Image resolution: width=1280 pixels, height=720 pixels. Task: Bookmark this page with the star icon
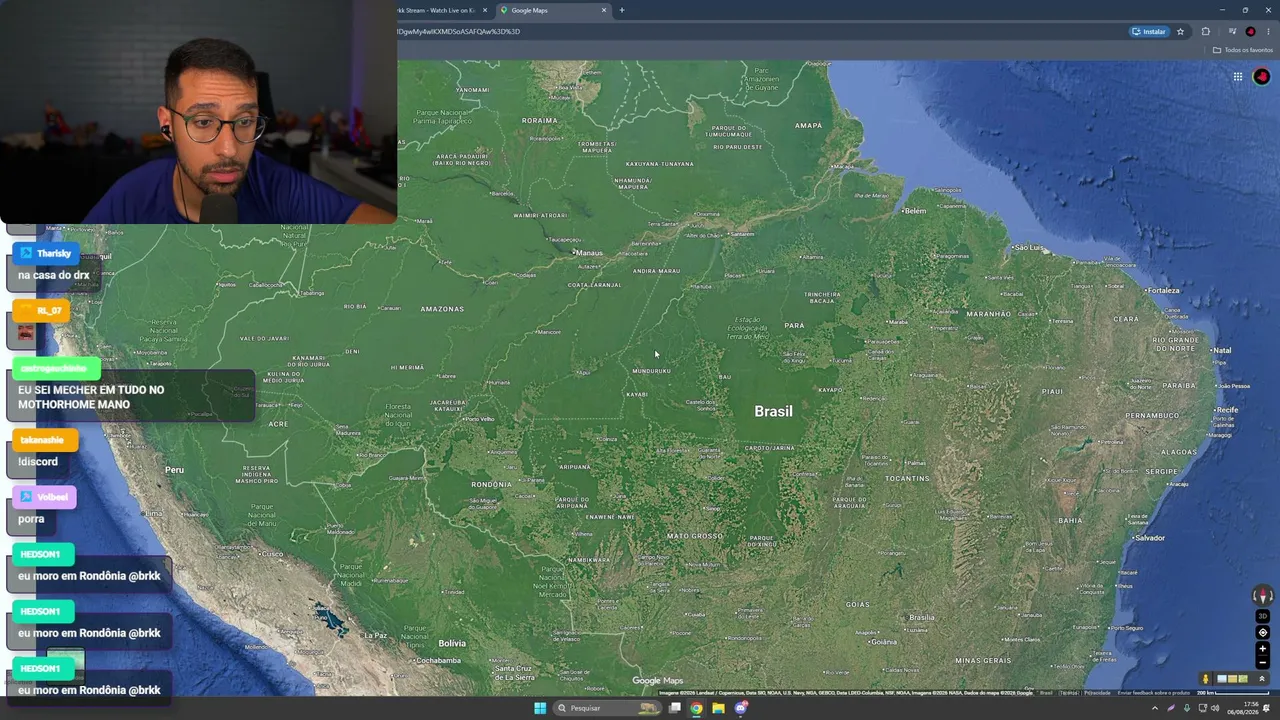[x=1180, y=31]
